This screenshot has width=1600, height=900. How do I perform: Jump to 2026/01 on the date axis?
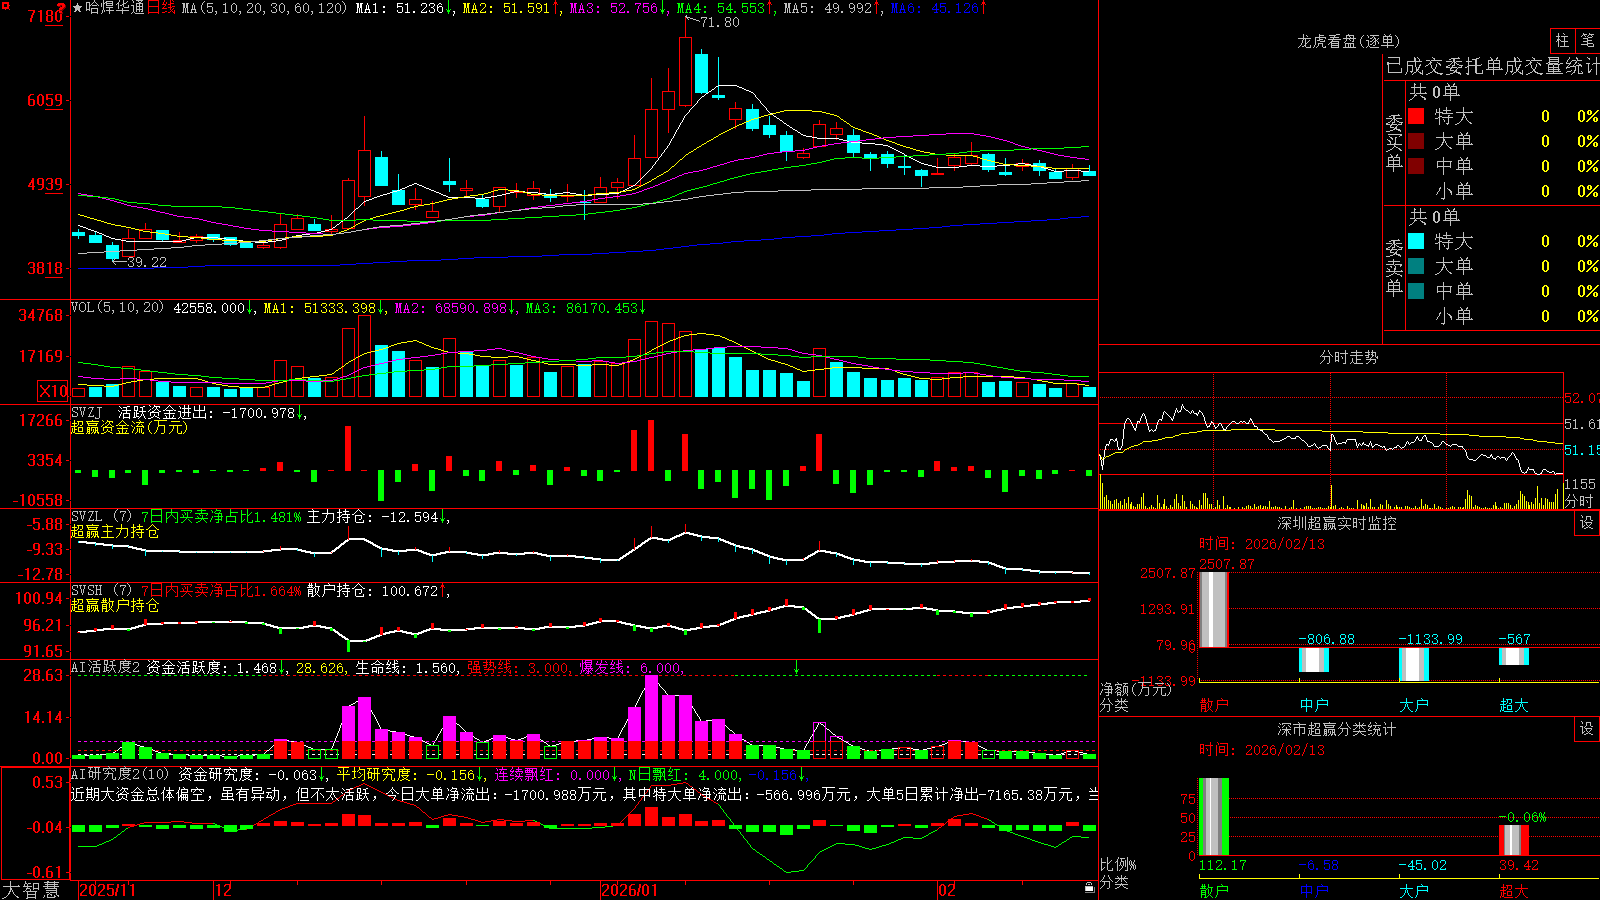(x=630, y=890)
